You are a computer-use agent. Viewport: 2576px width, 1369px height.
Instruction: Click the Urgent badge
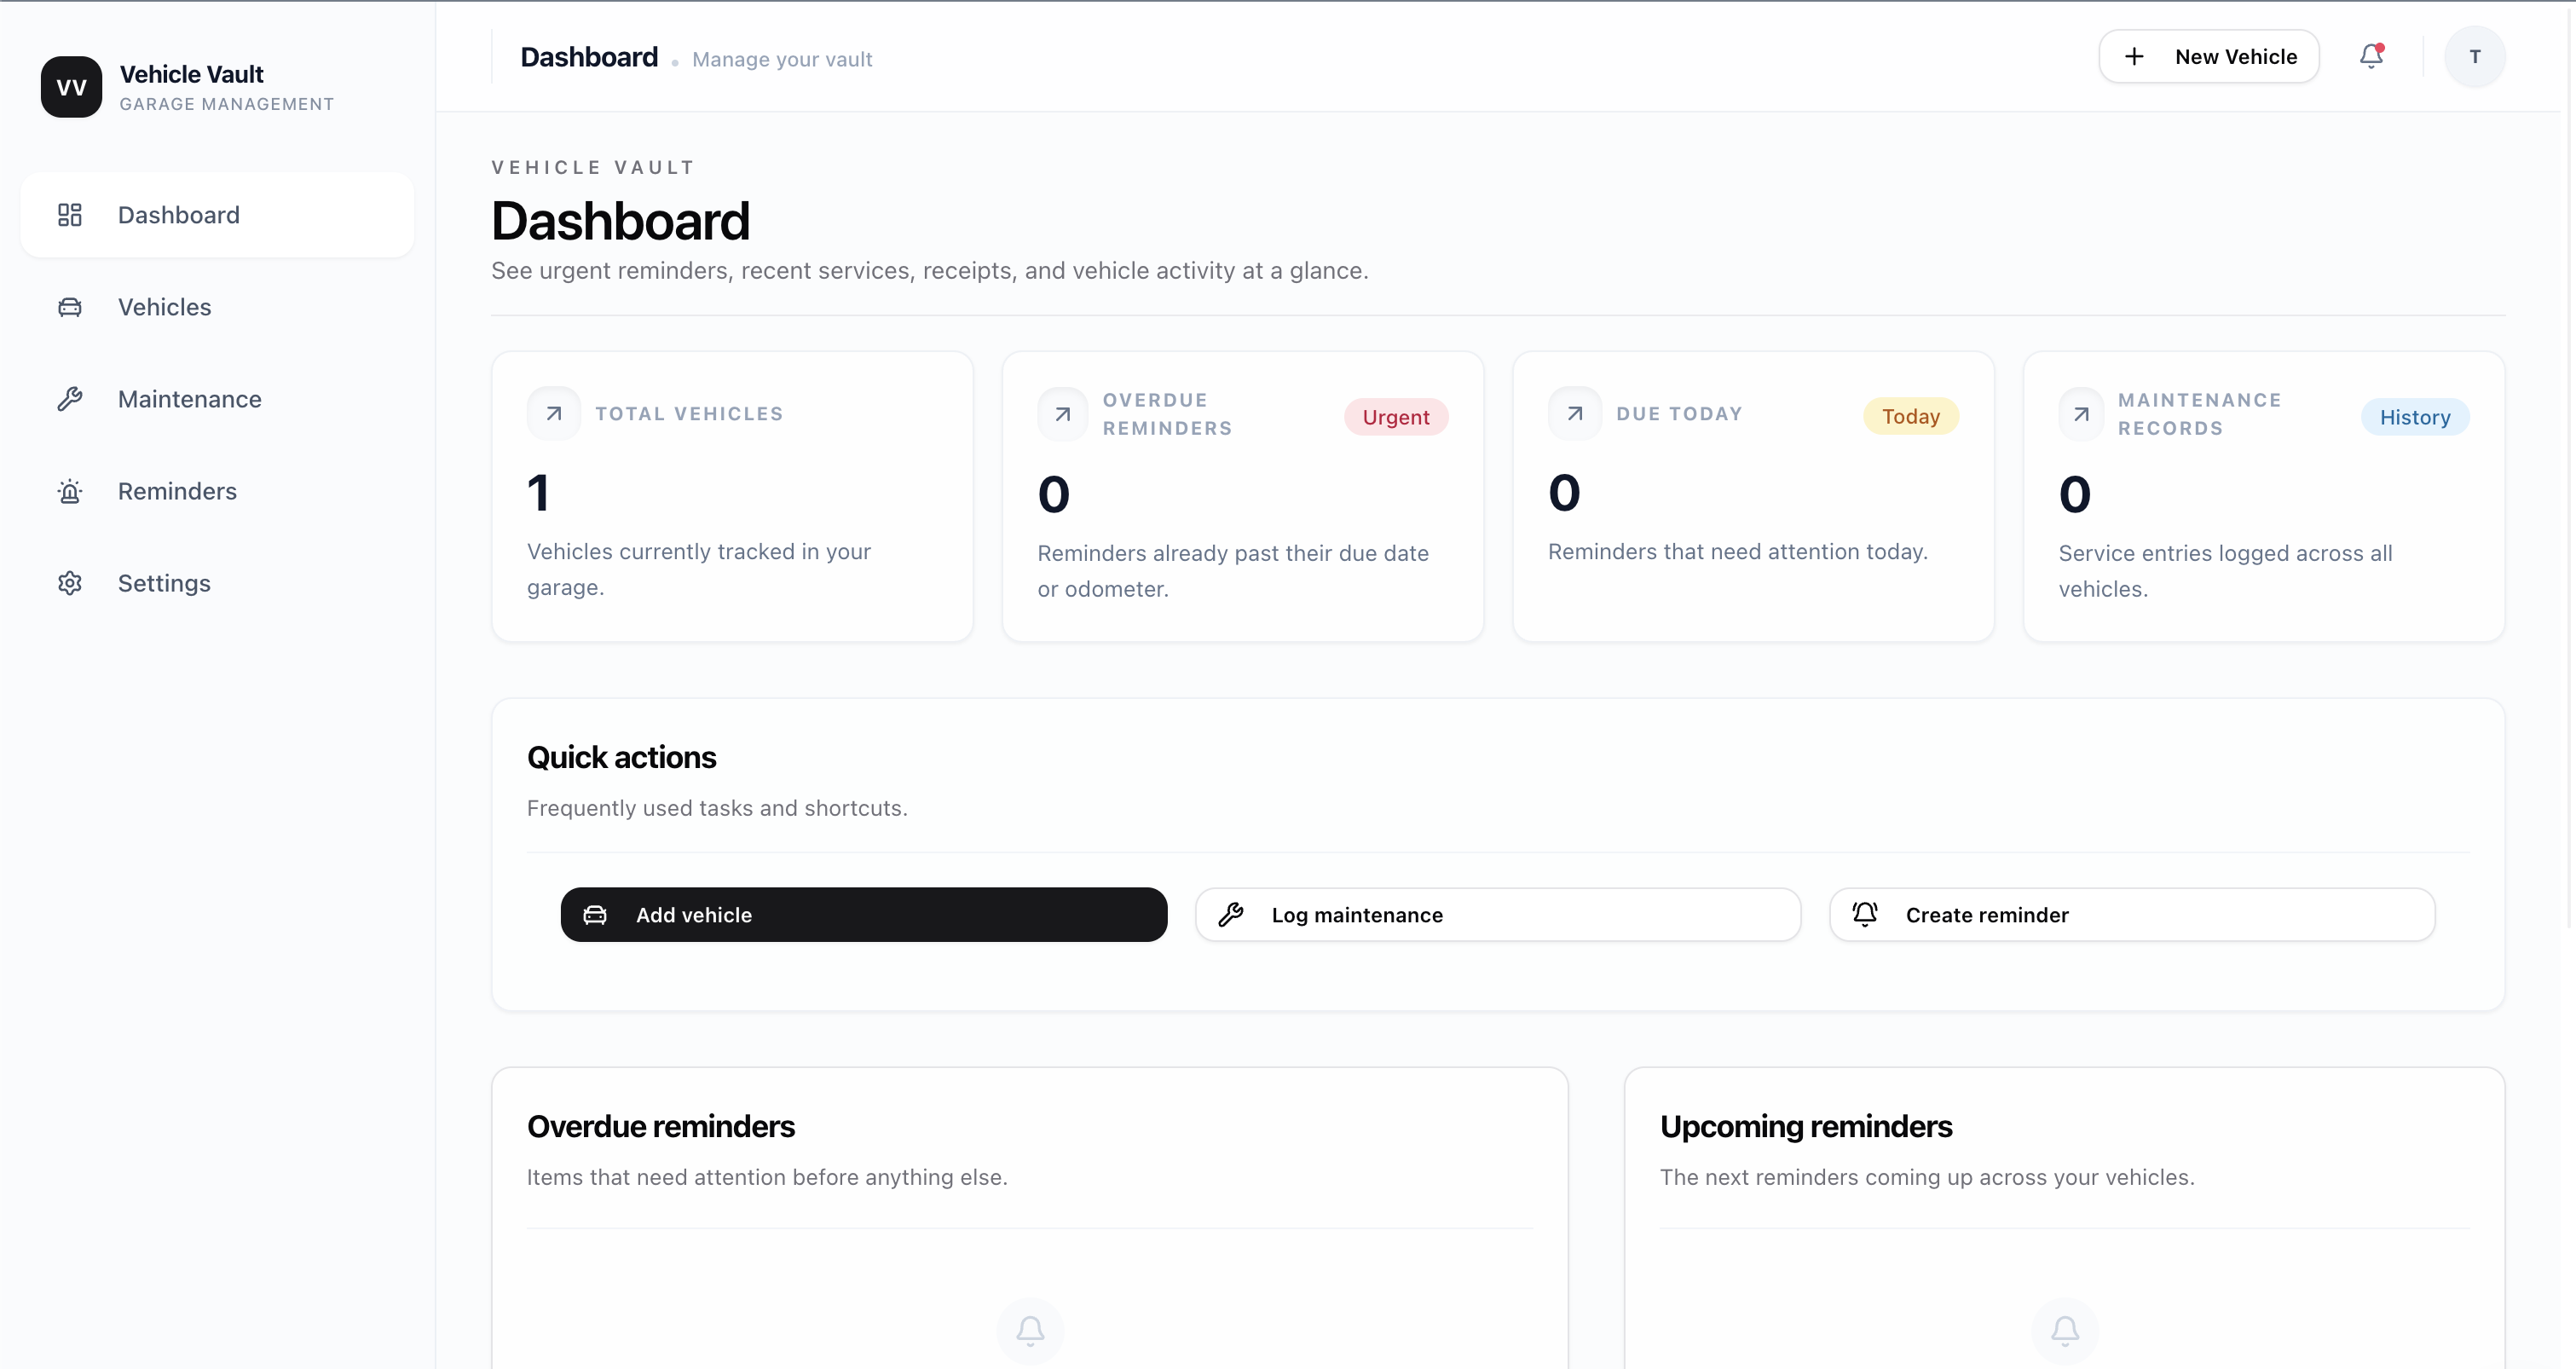pos(1395,417)
